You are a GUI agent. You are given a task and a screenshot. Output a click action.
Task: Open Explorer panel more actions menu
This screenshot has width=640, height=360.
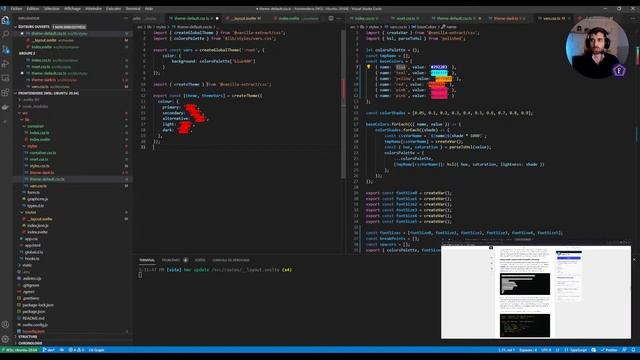(x=125, y=18)
